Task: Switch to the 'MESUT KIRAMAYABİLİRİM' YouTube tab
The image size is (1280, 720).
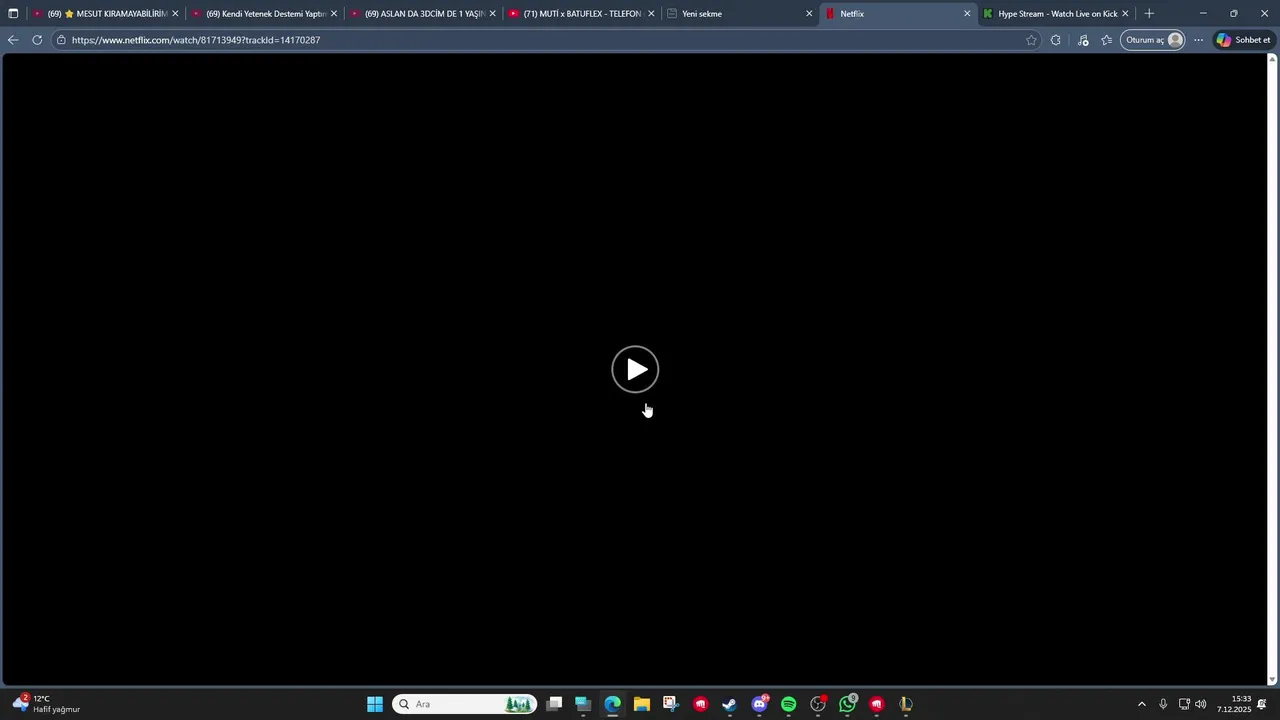Action: coord(104,14)
